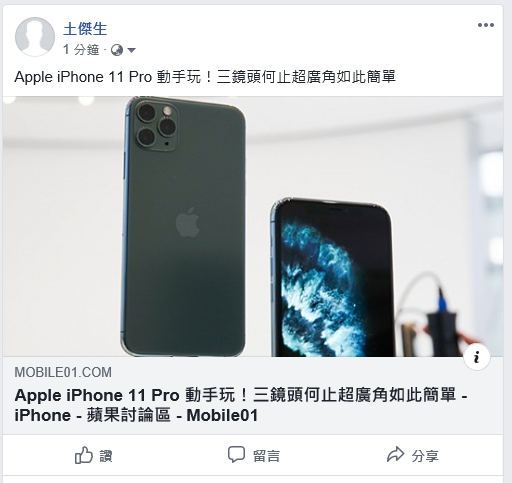Click the MOBILE01.COM domain text
The height and width of the screenshot is (483, 512).
(63, 372)
